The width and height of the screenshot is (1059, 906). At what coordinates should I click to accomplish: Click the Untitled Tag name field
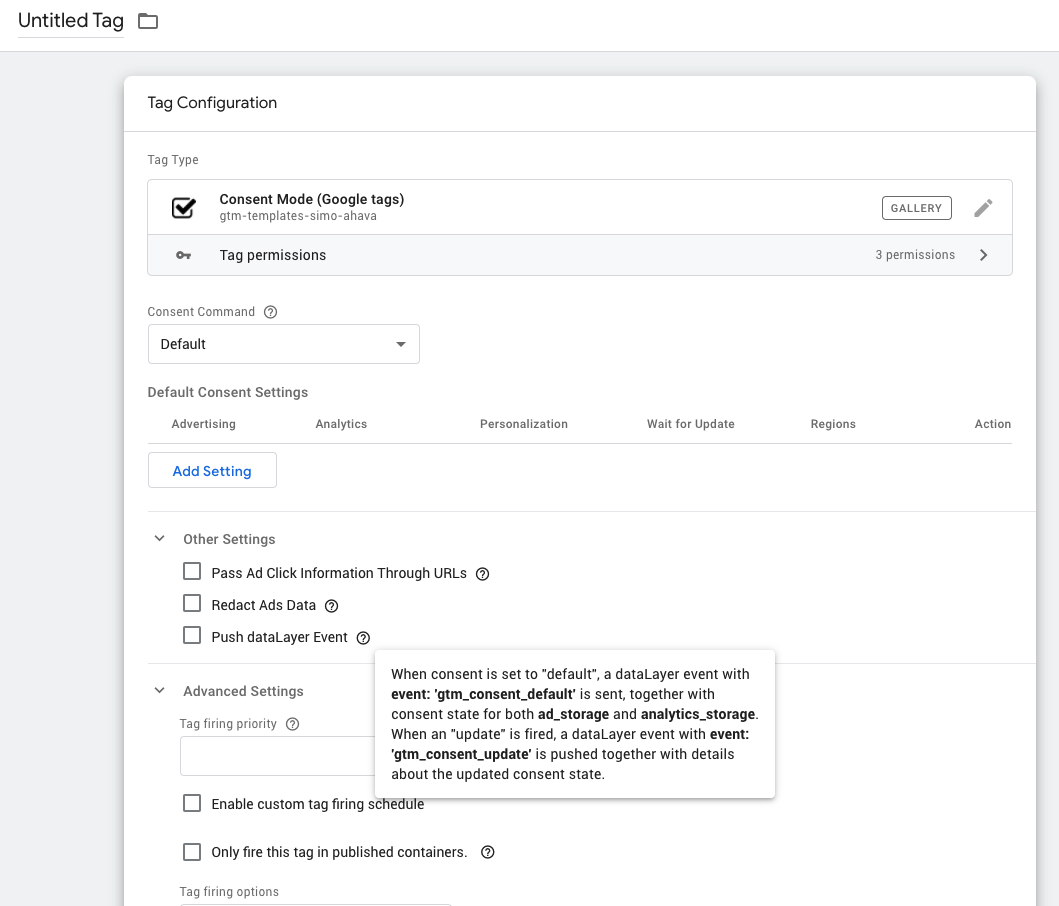point(71,21)
